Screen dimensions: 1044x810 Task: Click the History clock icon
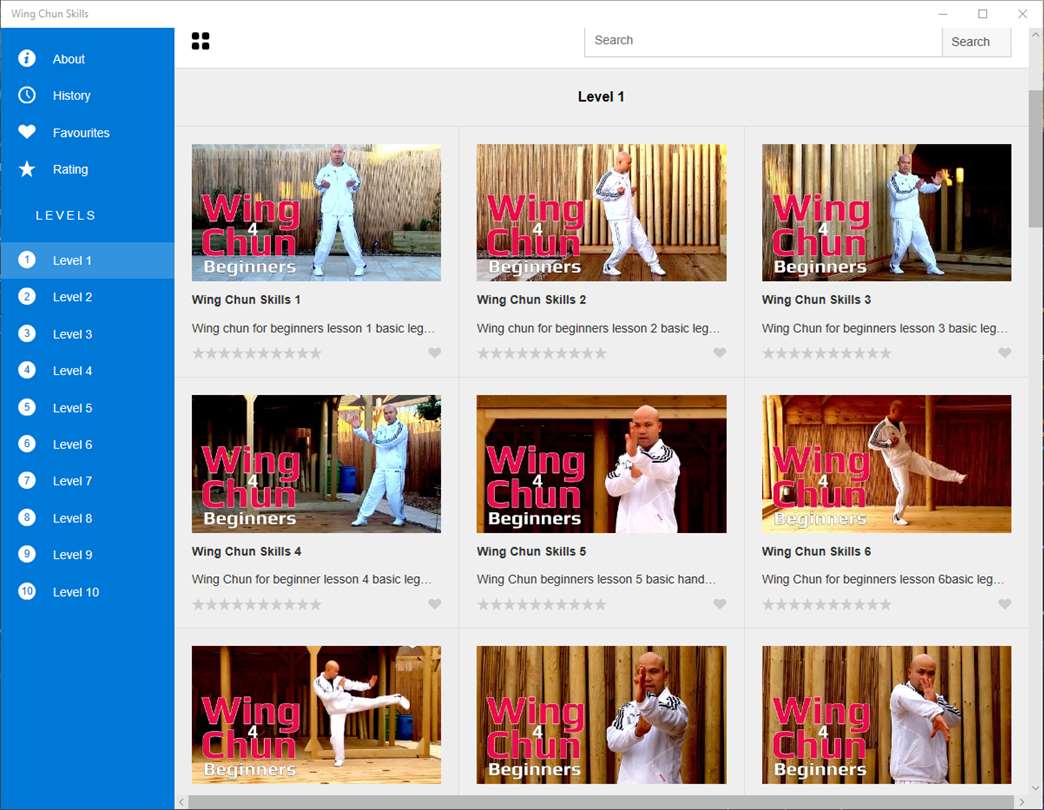(x=27, y=95)
